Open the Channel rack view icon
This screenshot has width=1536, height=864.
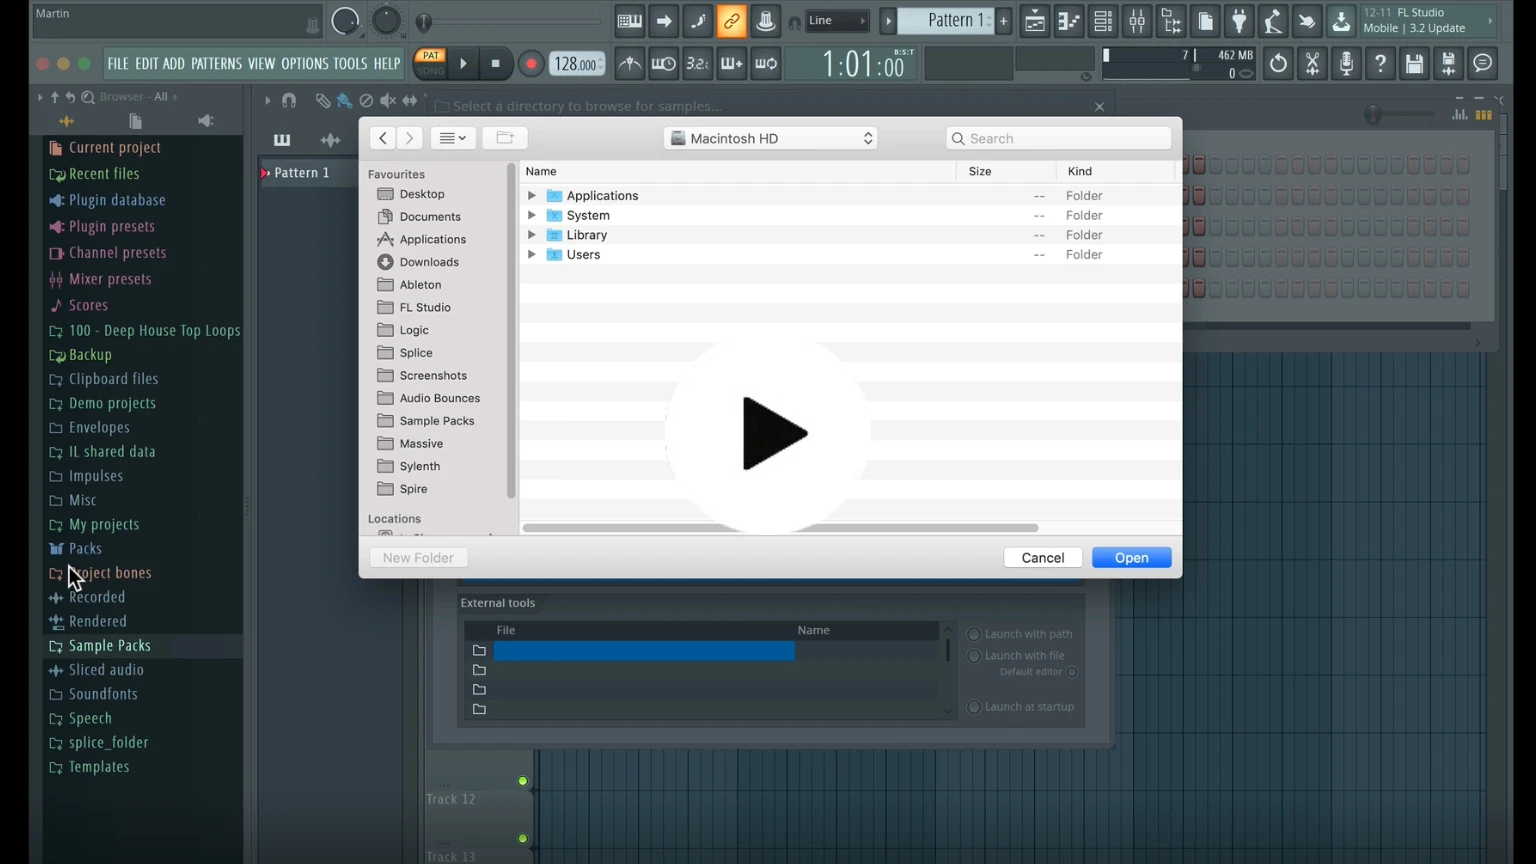point(1103,21)
